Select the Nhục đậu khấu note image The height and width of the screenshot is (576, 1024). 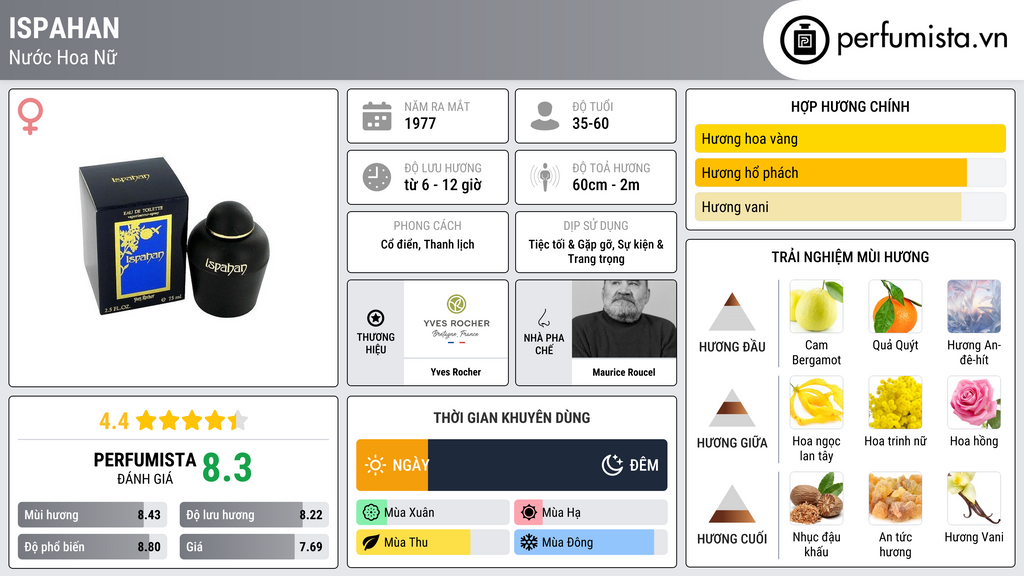(x=816, y=499)
